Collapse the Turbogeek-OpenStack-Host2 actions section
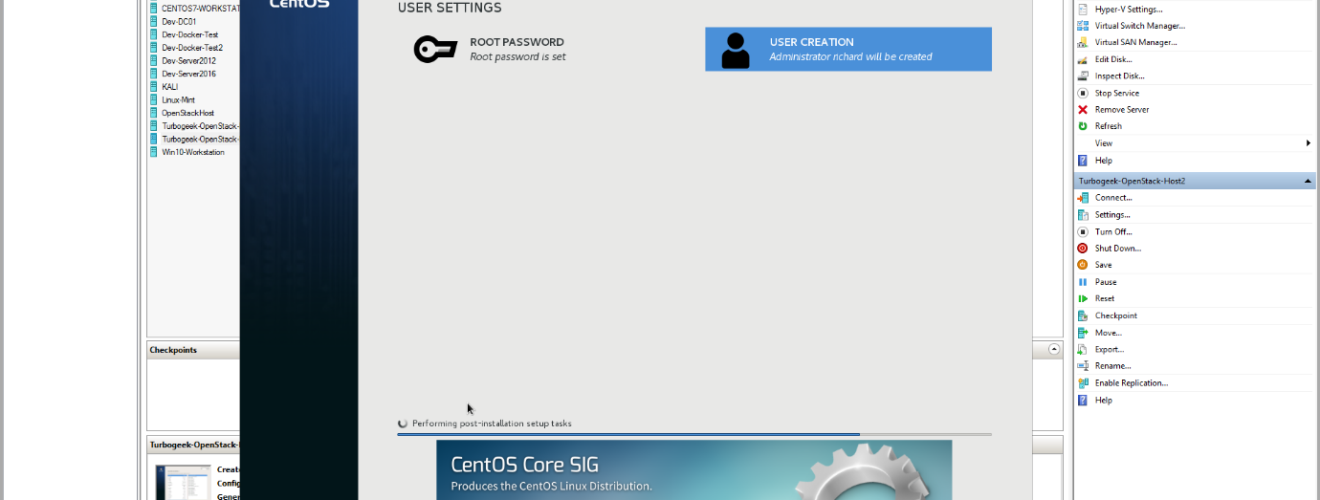Image resolution: width=1320 pixels, height=500 pixels. (1307, 181)
